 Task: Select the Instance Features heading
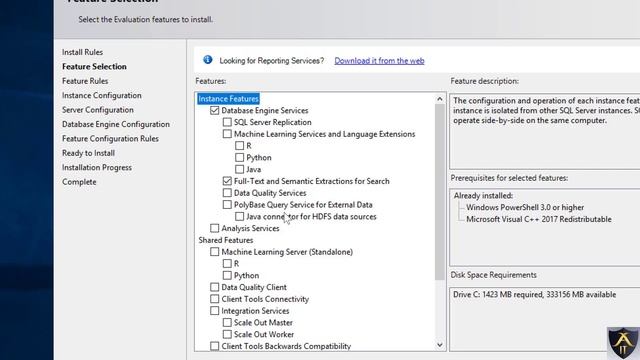(x=229, y=99)
